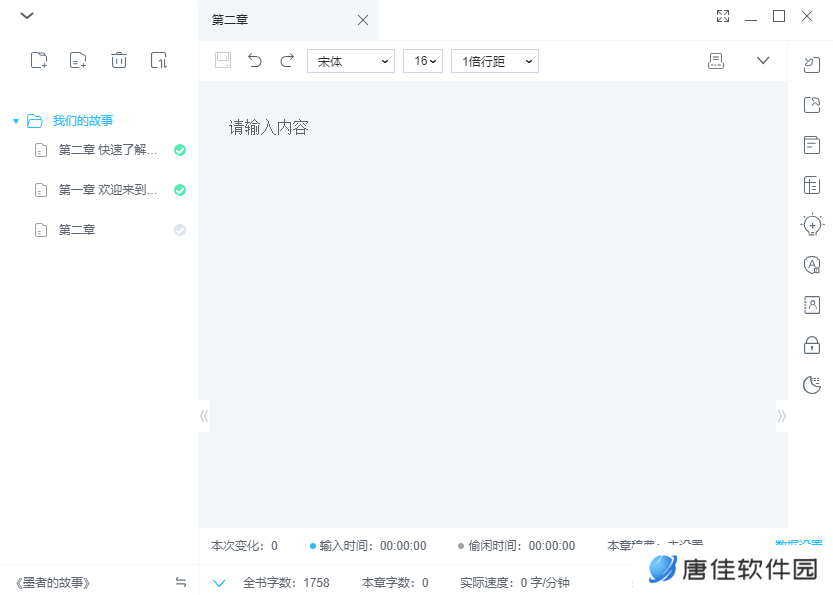The height and width of the screenshot is (595, 833).
Task: Click the 实际速度: 0 字/分钟 text
Action: pos(515,583)
